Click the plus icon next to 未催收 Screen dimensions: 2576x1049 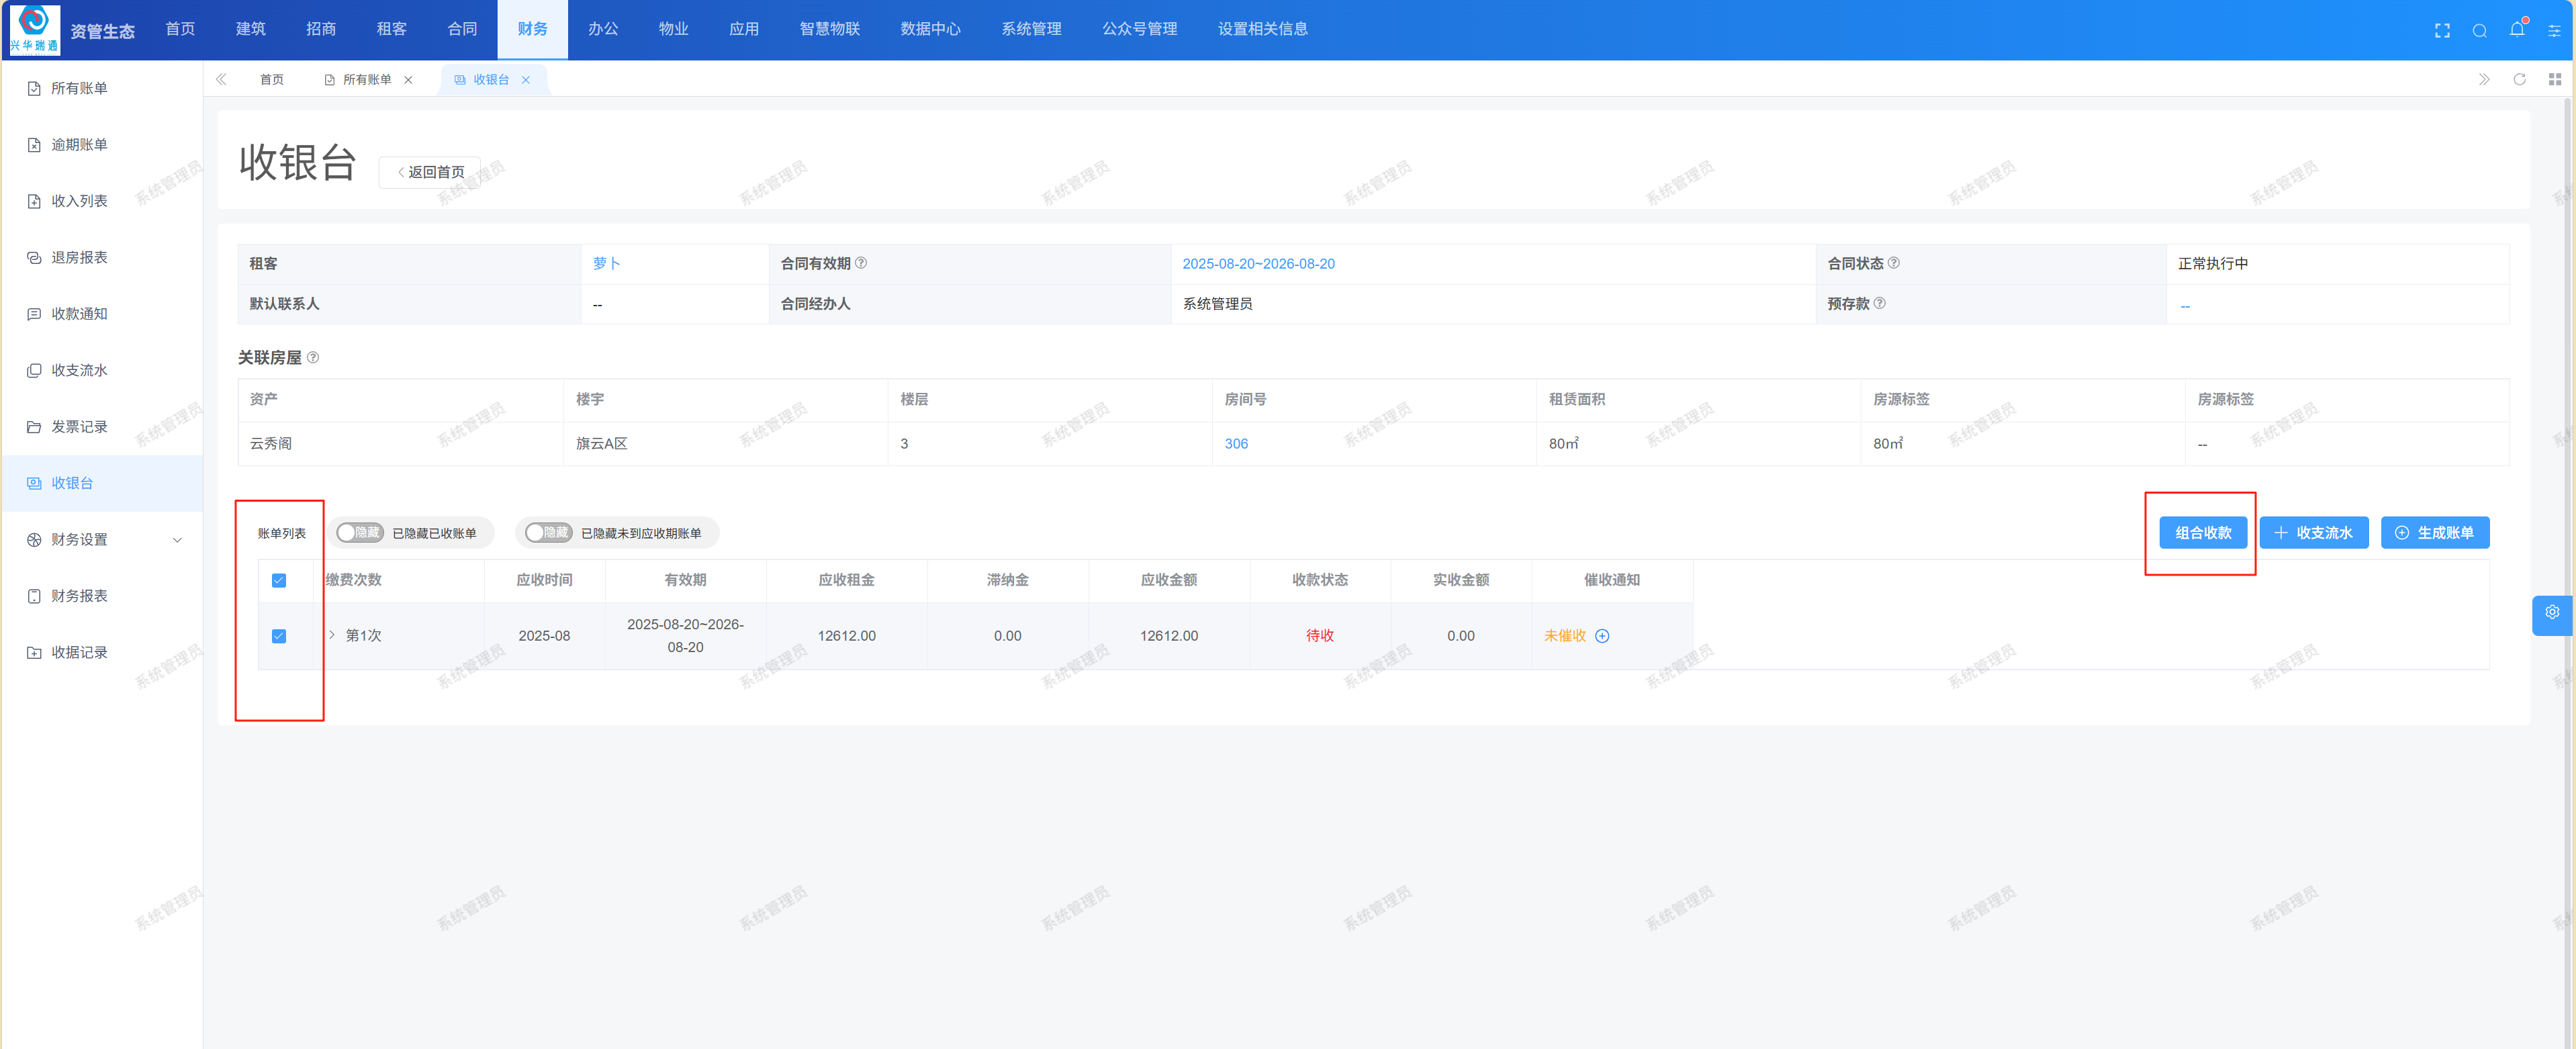click(x=1602, y=636)
